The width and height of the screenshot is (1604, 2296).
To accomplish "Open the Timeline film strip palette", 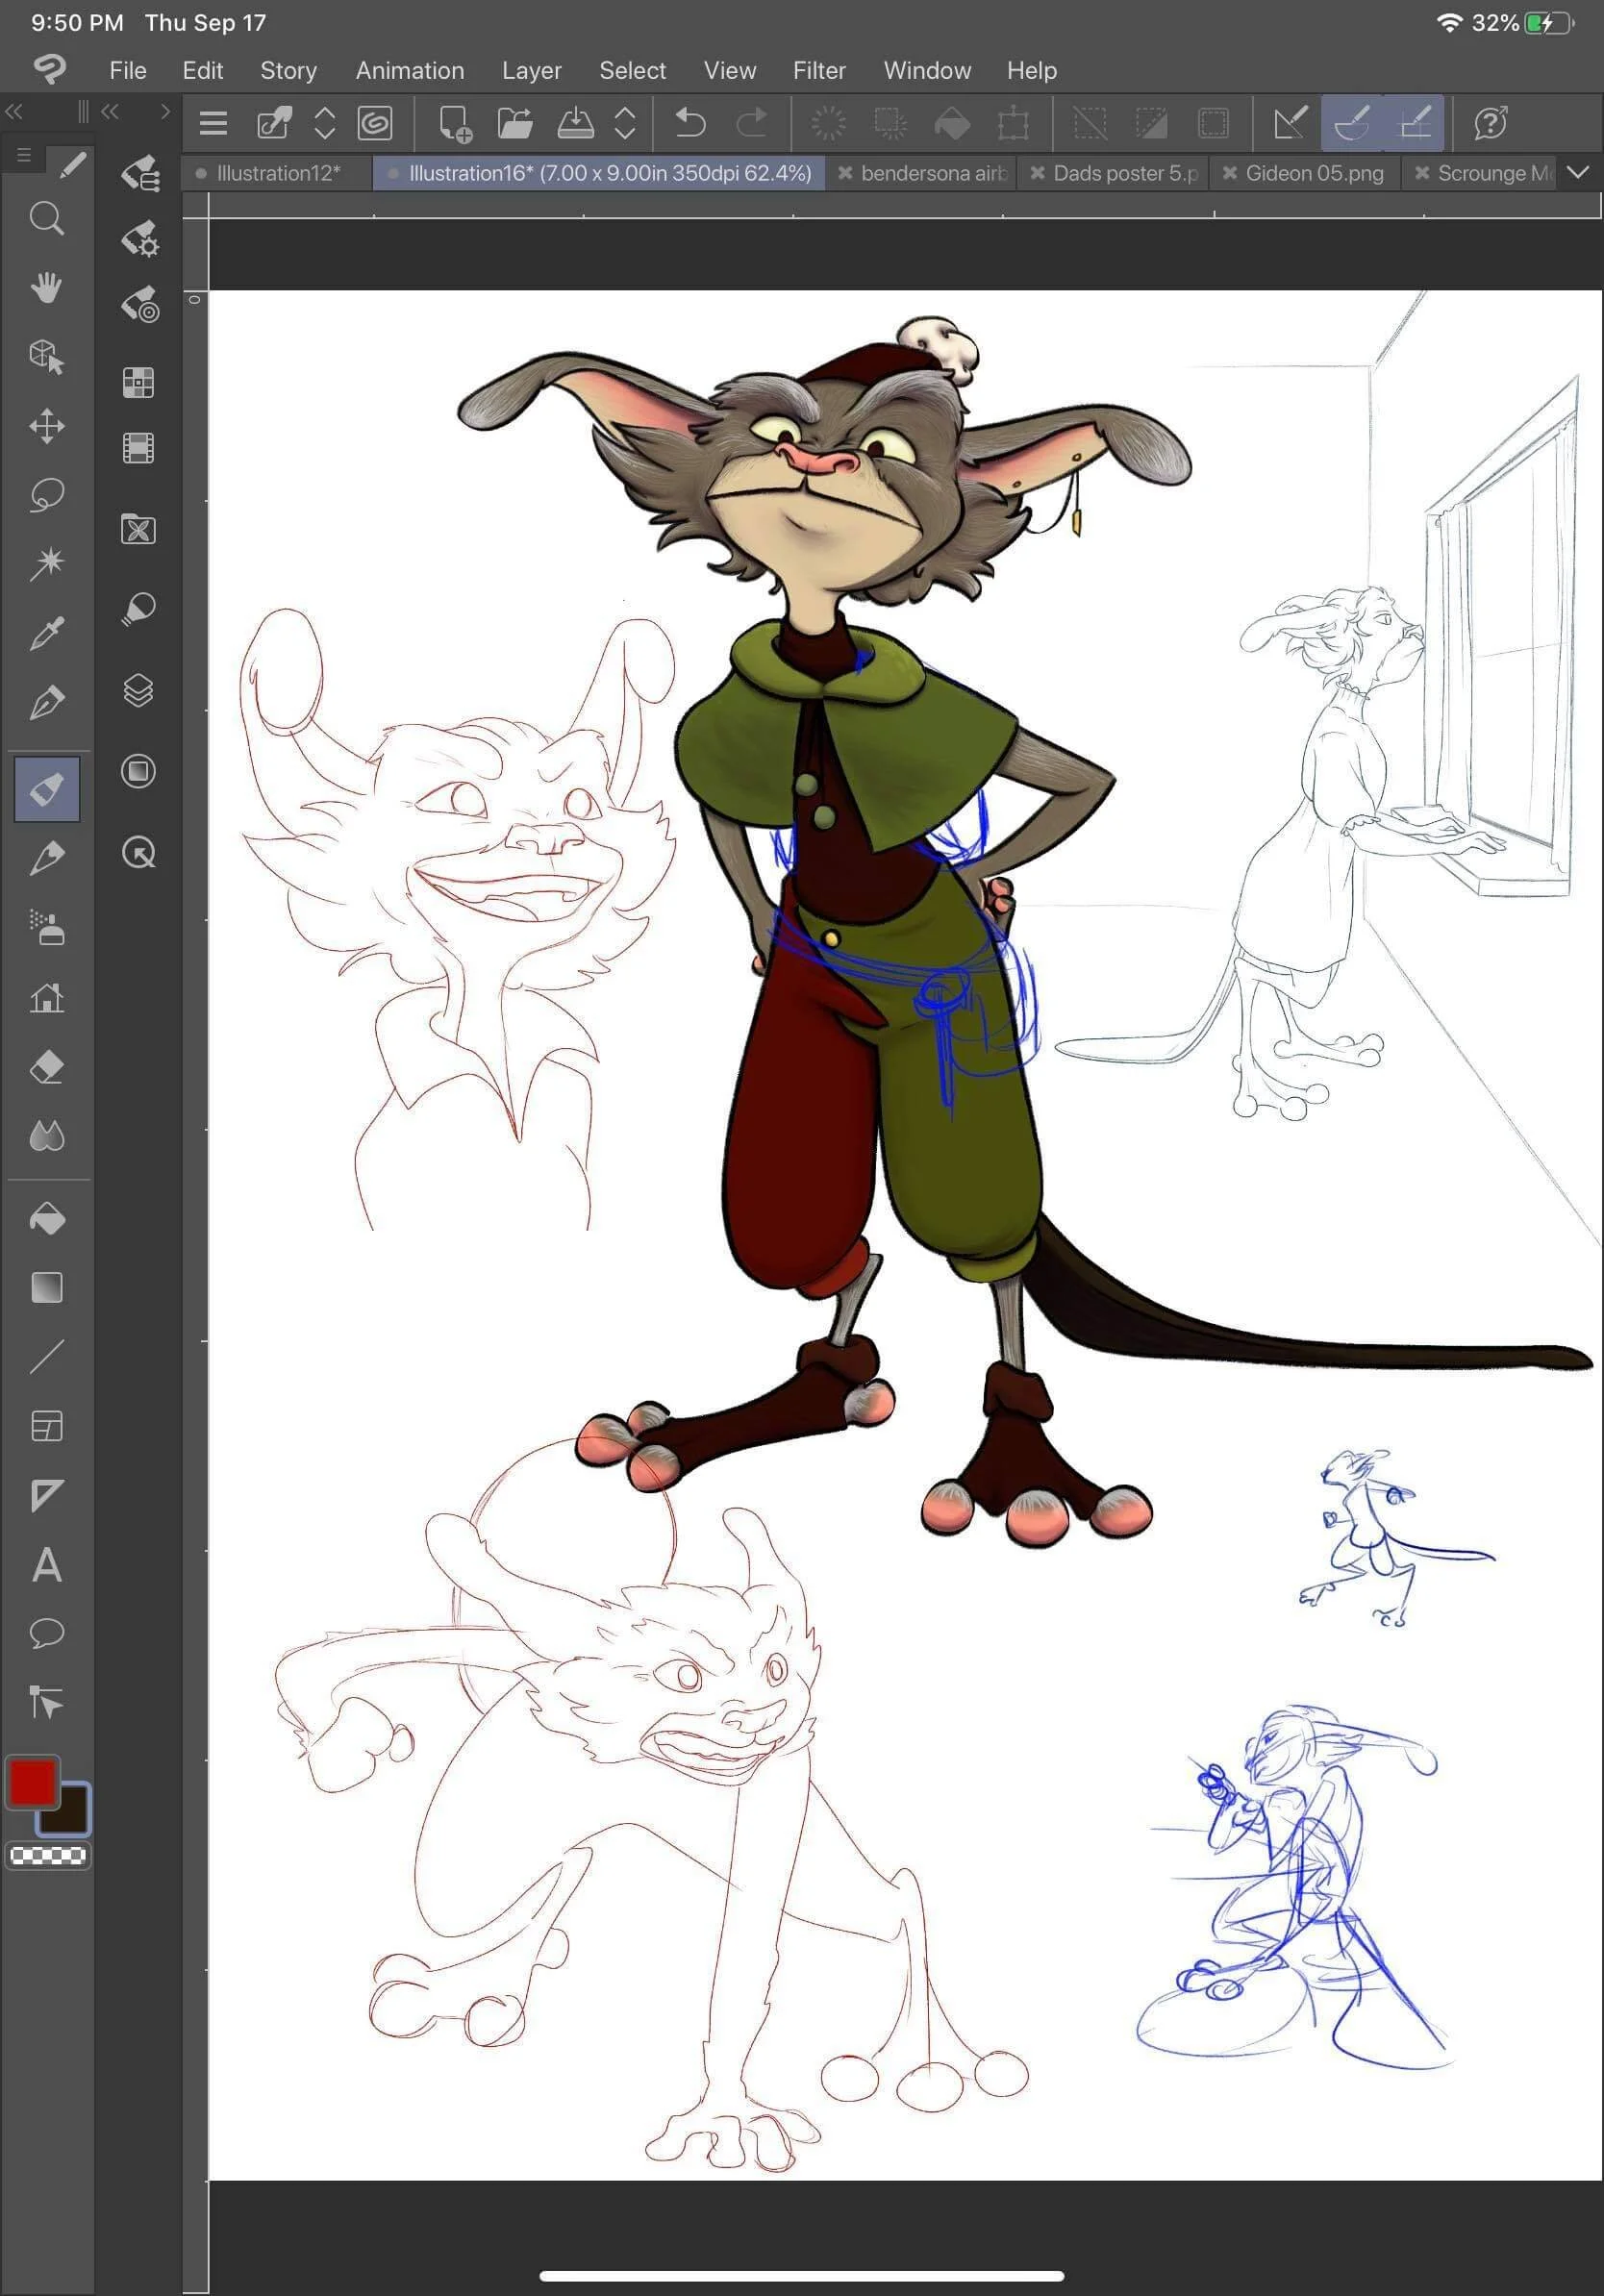I will [138, 448].
